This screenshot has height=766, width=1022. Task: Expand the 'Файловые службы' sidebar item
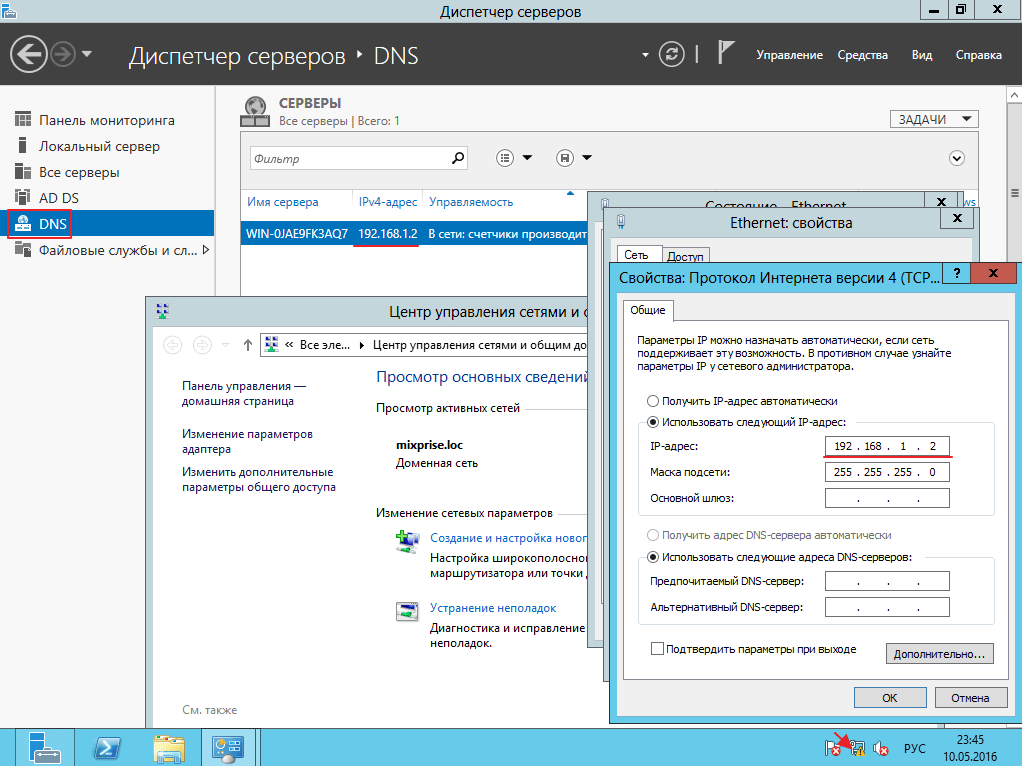click(x=206, y=250)
